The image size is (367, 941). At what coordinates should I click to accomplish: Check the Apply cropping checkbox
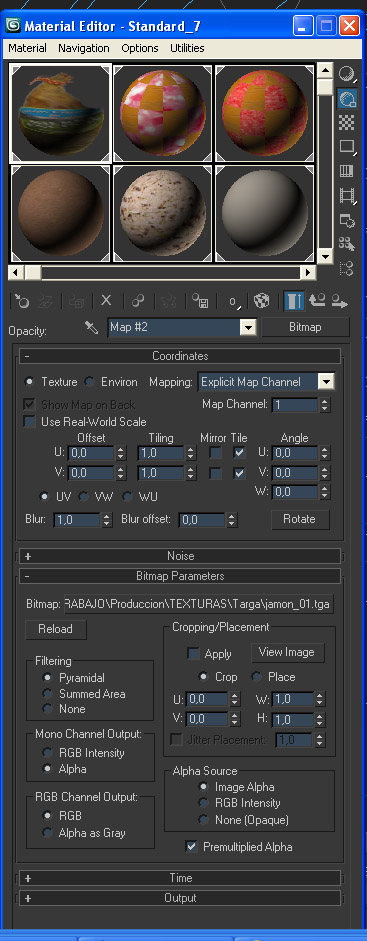193,654
